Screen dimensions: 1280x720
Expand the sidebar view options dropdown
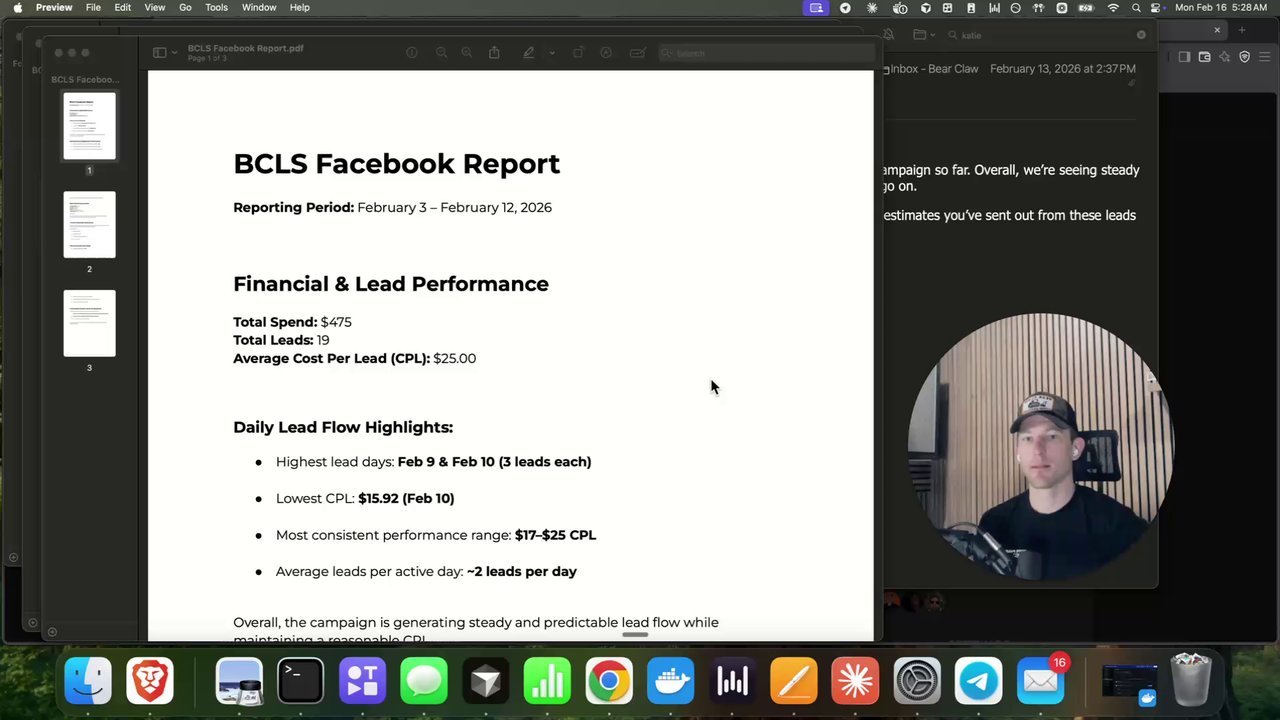[172, 52]
